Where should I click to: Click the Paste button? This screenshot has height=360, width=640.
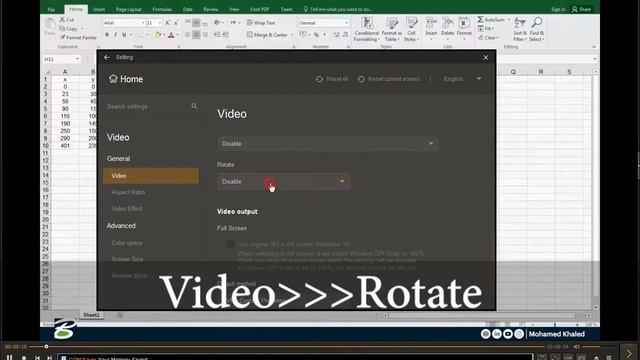tap(50, 27)
